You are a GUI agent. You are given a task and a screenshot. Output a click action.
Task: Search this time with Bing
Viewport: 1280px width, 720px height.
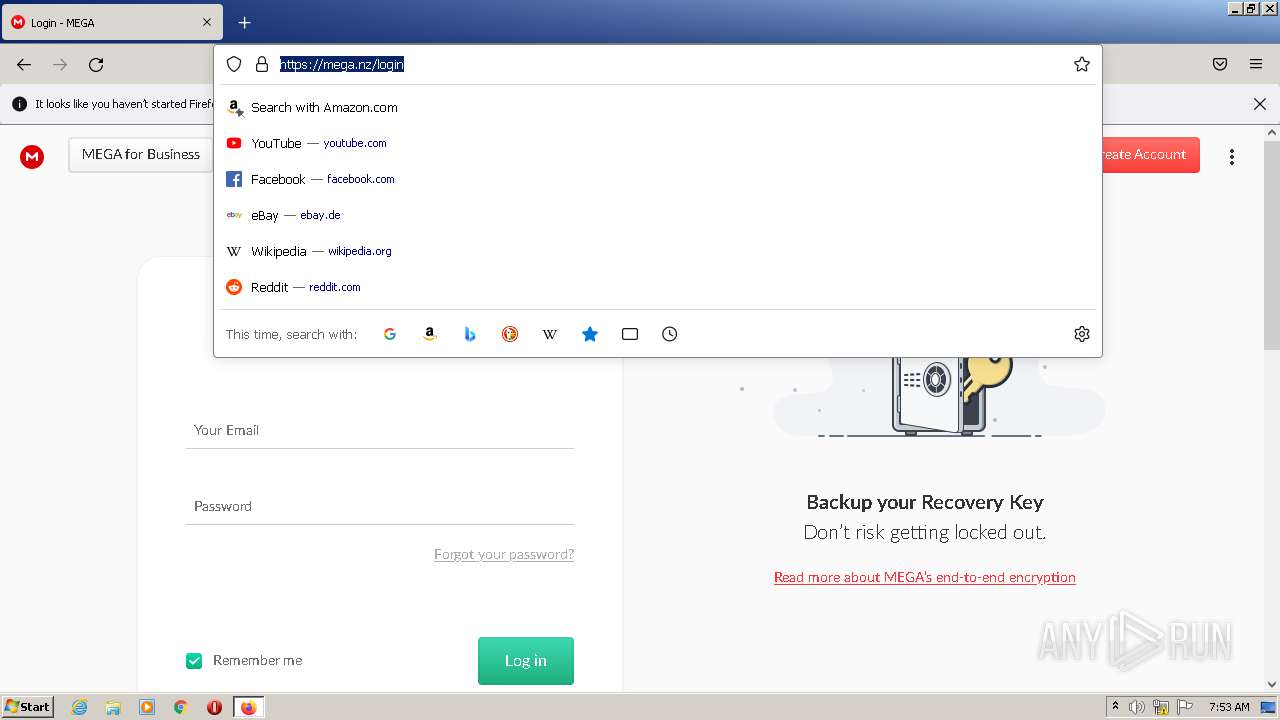470,334
